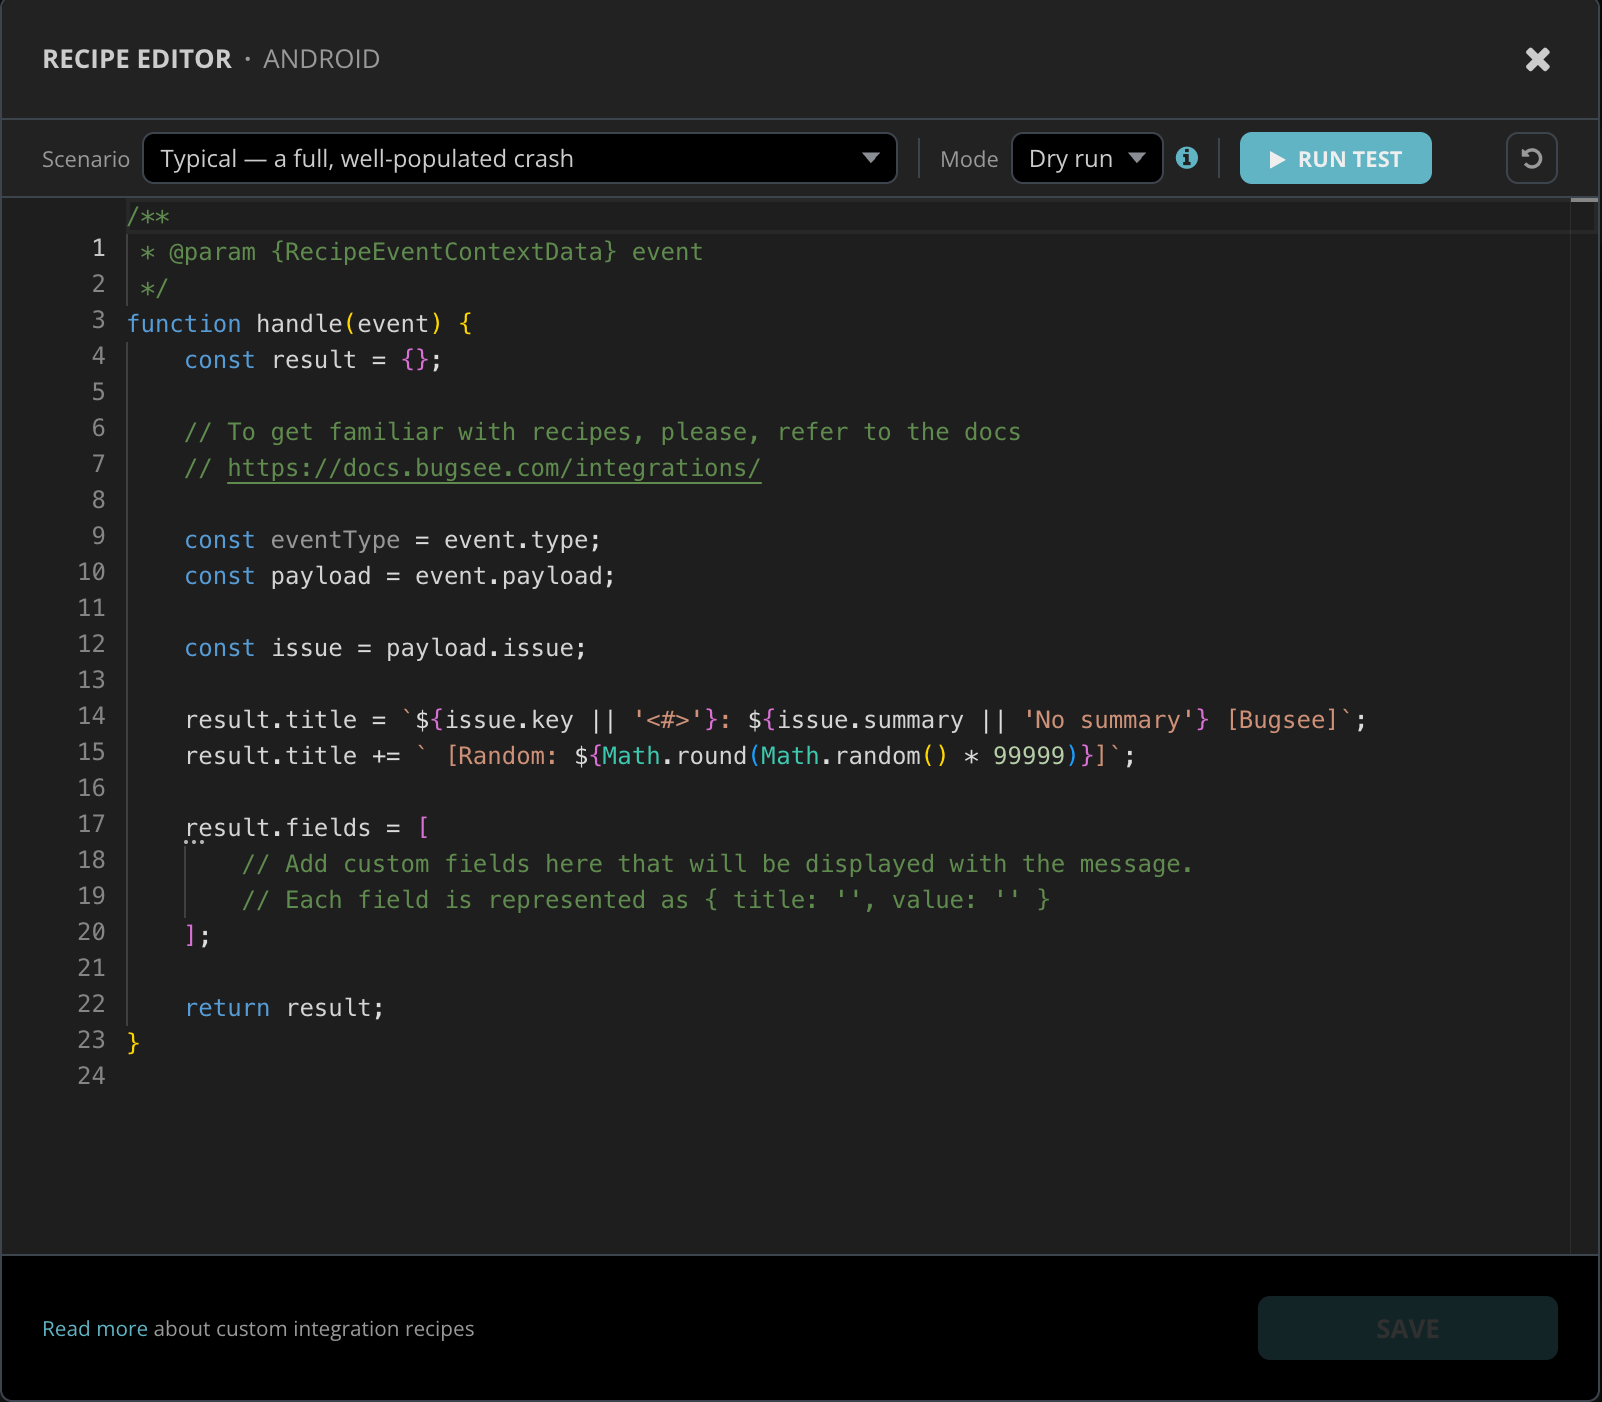Click line number 3 in the gutter
1602x1402 pixels.
coord(98,320)
